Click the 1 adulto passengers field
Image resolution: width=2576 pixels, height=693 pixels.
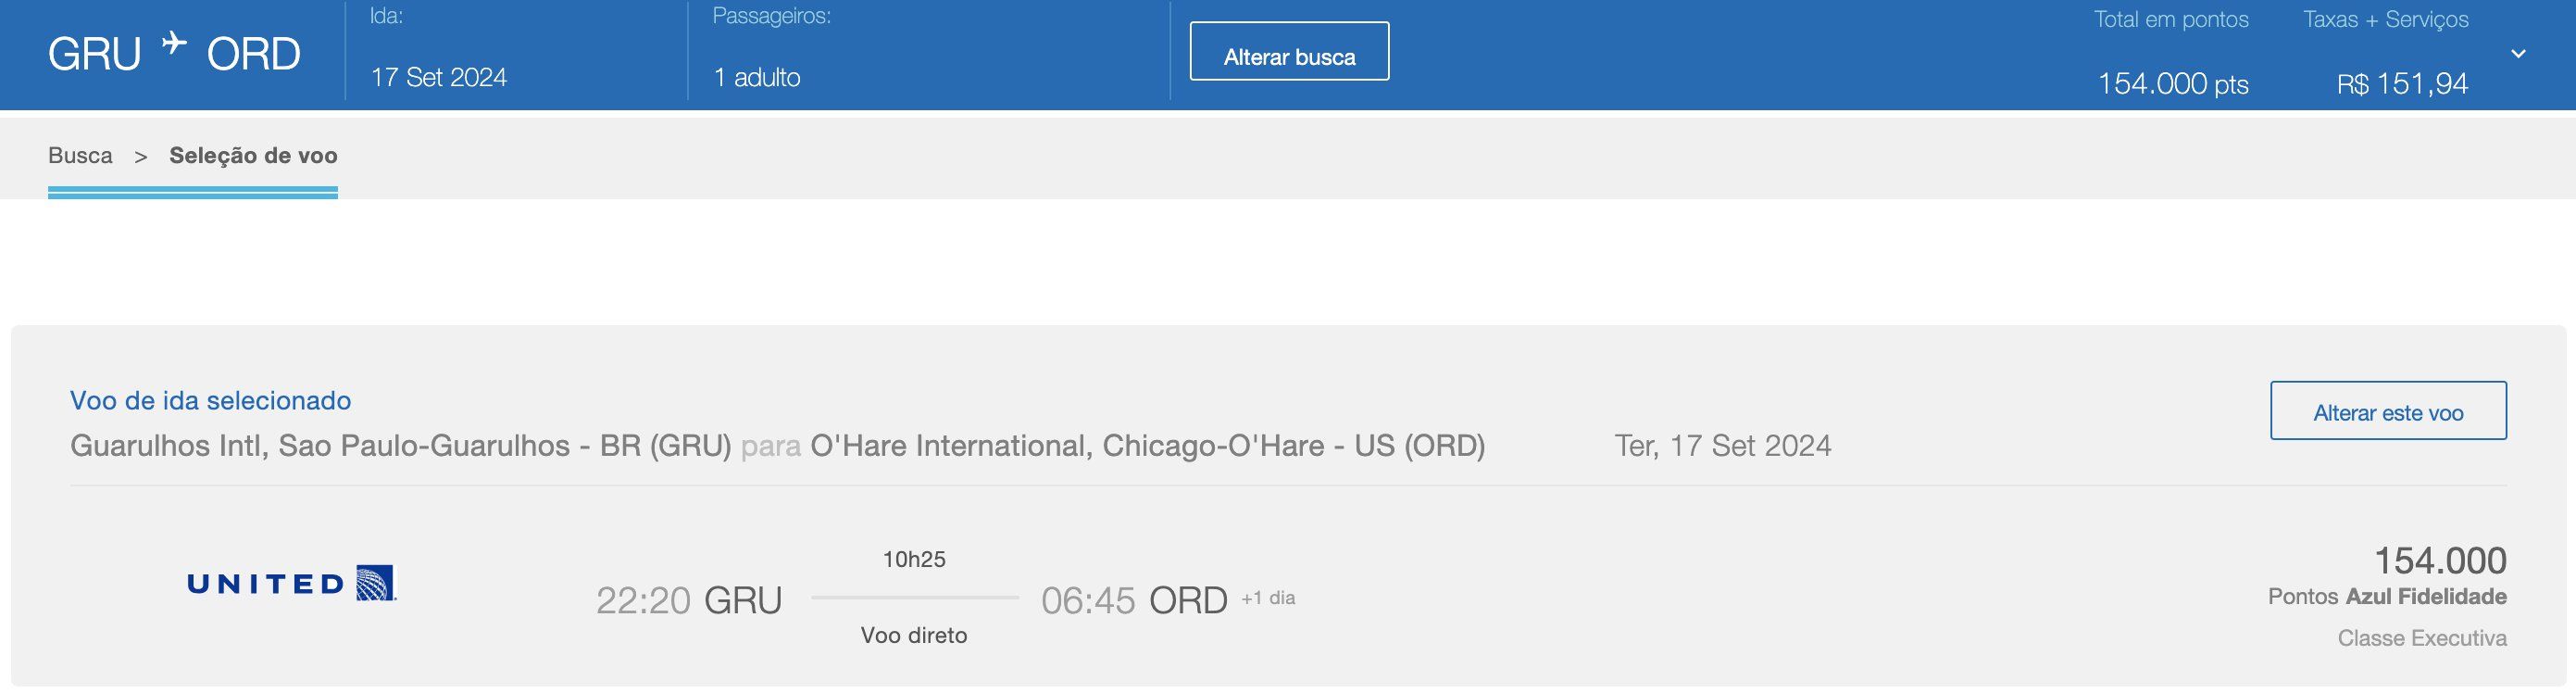(756, 77)
